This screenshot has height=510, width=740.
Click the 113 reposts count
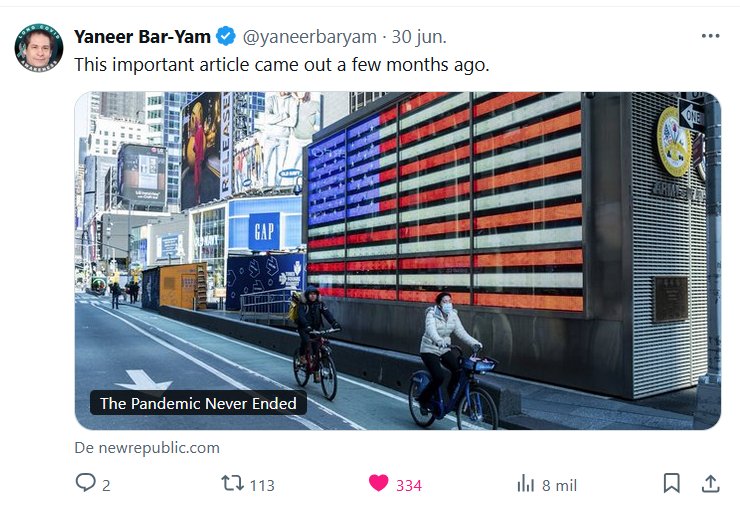(x=262, y=485)
